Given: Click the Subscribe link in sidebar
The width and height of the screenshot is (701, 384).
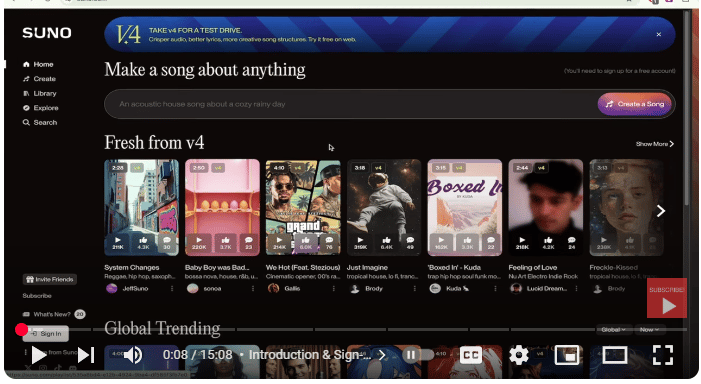Looking at the screenshot, I should coord(37,296).
